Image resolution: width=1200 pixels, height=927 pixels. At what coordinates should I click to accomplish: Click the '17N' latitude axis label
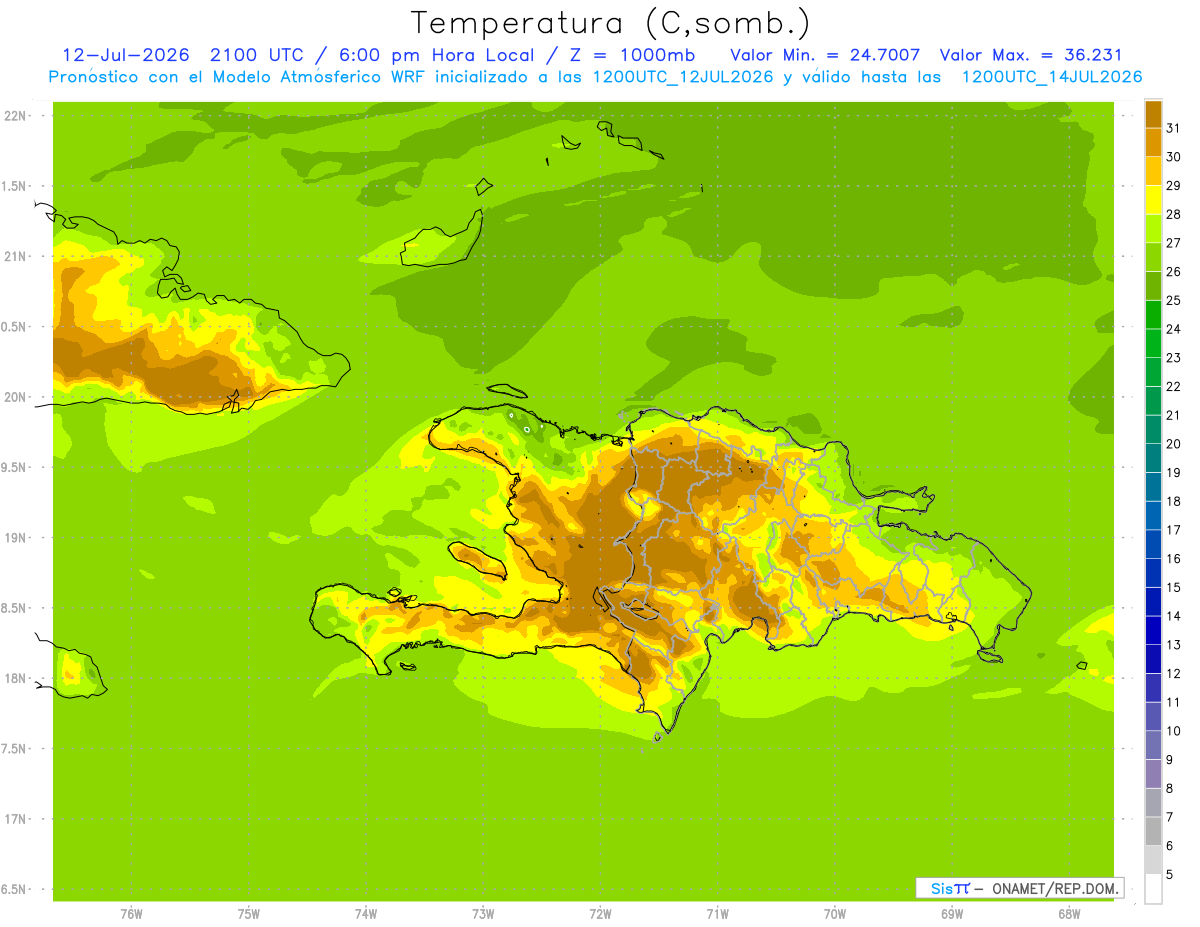coord(14,819)
